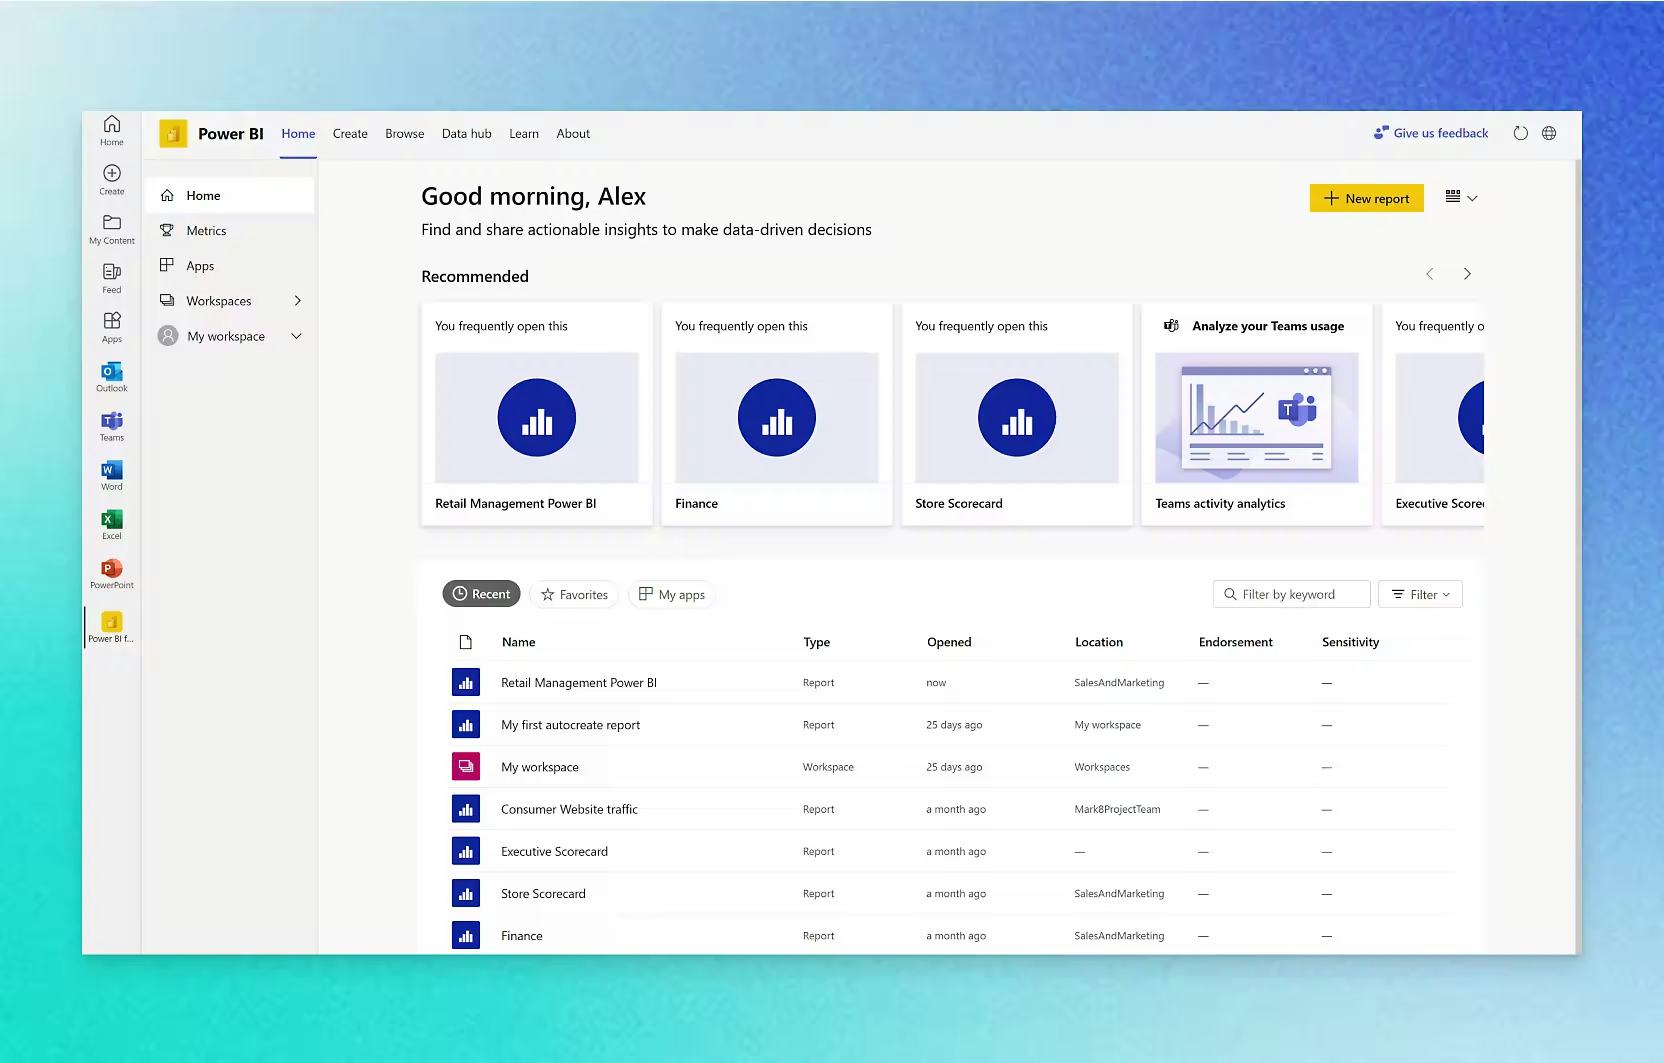The width and height of the screenshot is (1664, 1063).
Task: Open the Filter dropdown above the table
Action: pos(1419,593)
